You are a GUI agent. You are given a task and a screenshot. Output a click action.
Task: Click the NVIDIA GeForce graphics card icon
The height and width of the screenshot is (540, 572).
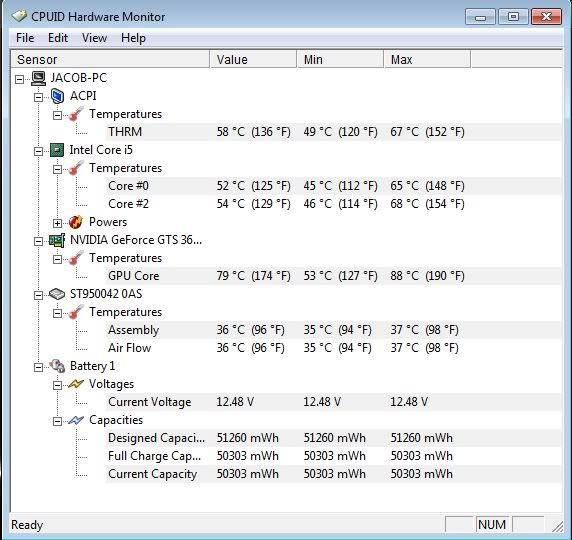click(x=57, y=240)
